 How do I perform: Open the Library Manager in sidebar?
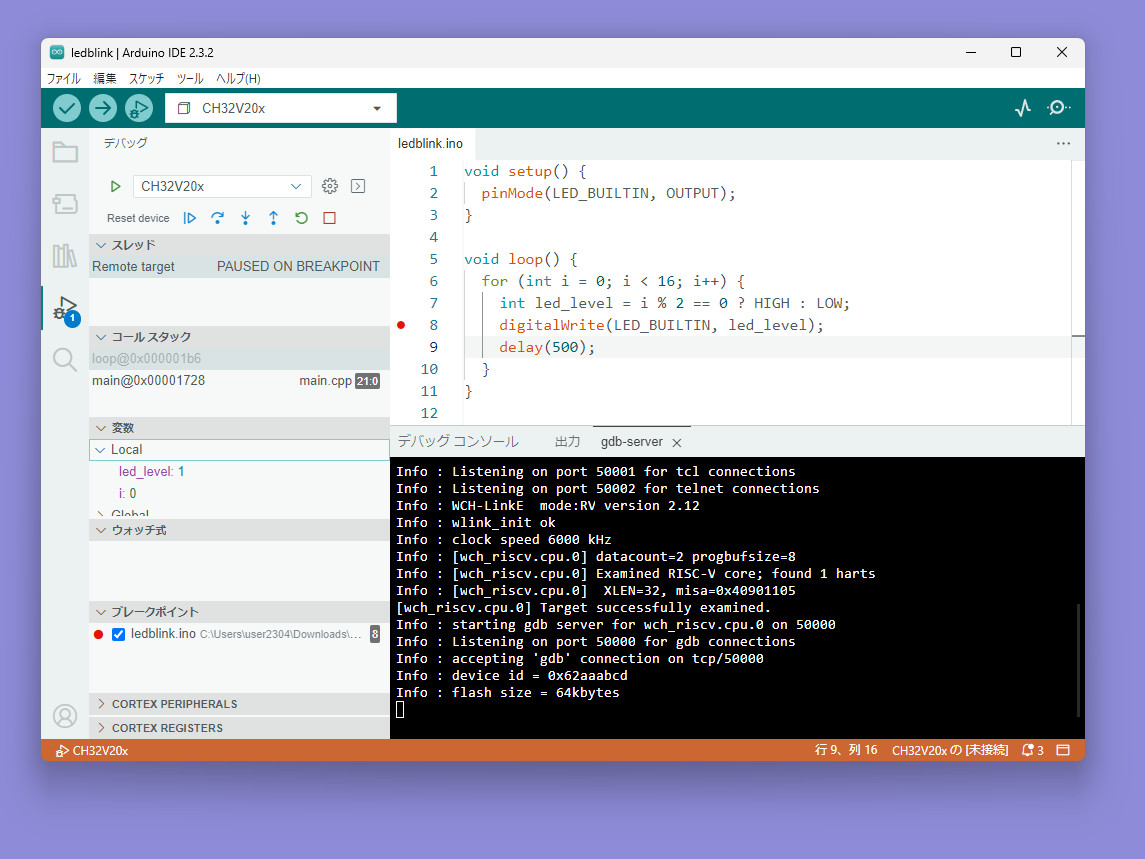(65, 256)
